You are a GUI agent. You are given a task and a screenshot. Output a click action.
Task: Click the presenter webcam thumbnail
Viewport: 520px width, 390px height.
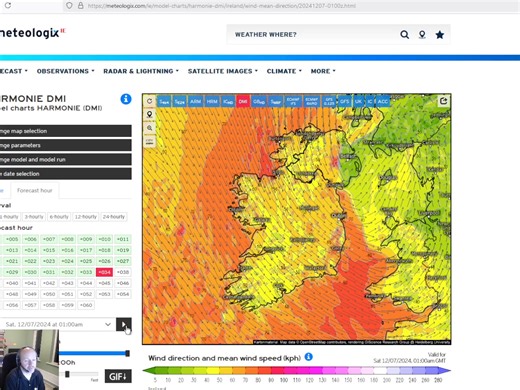[x=29, y=360]
